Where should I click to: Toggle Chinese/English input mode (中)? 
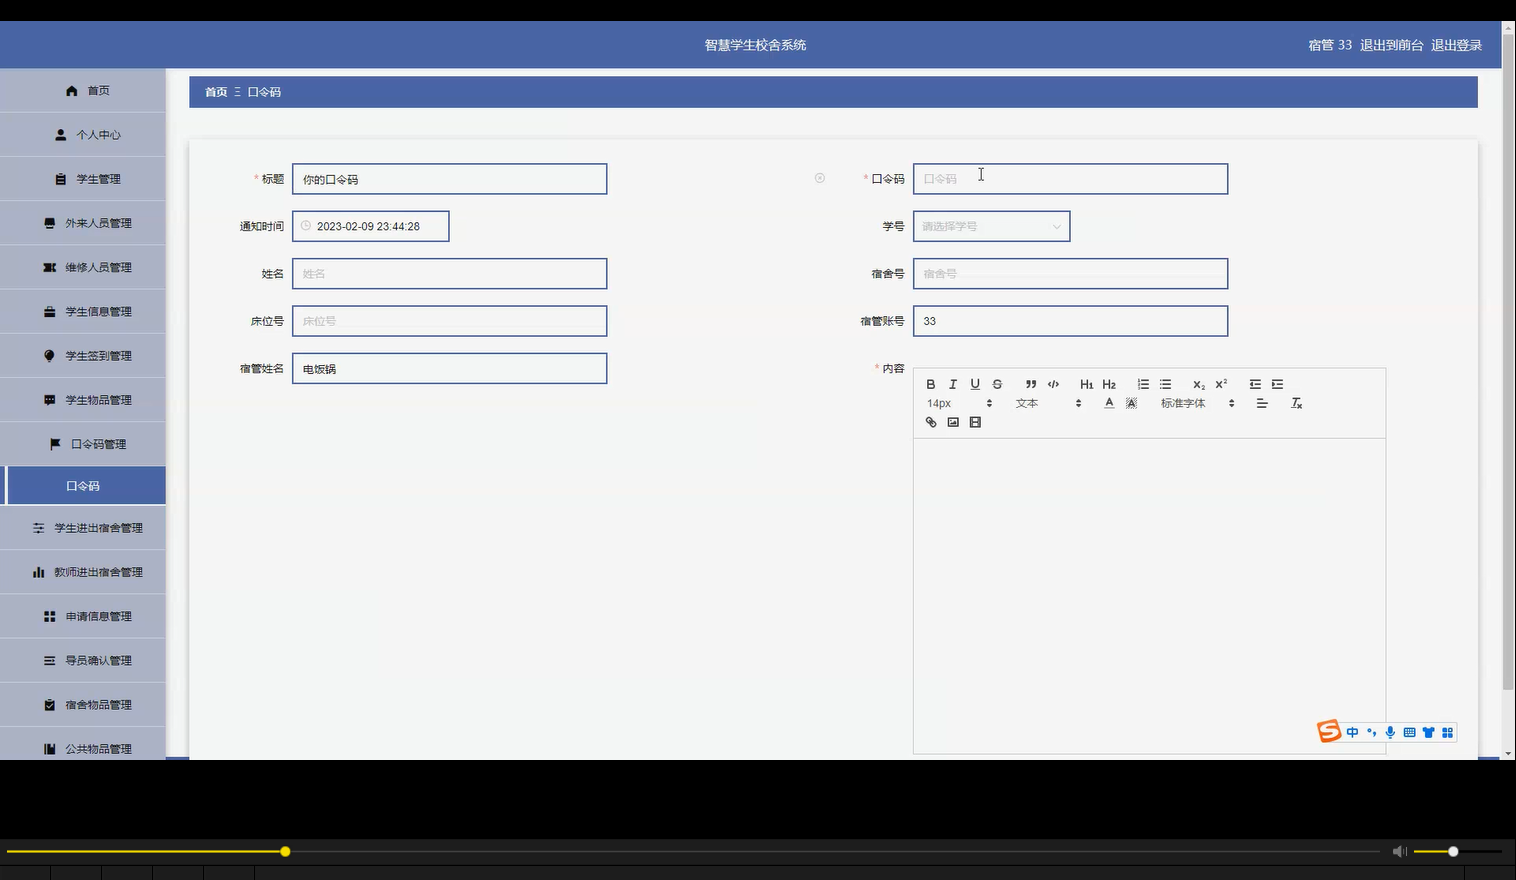[x=1352, y=733]
